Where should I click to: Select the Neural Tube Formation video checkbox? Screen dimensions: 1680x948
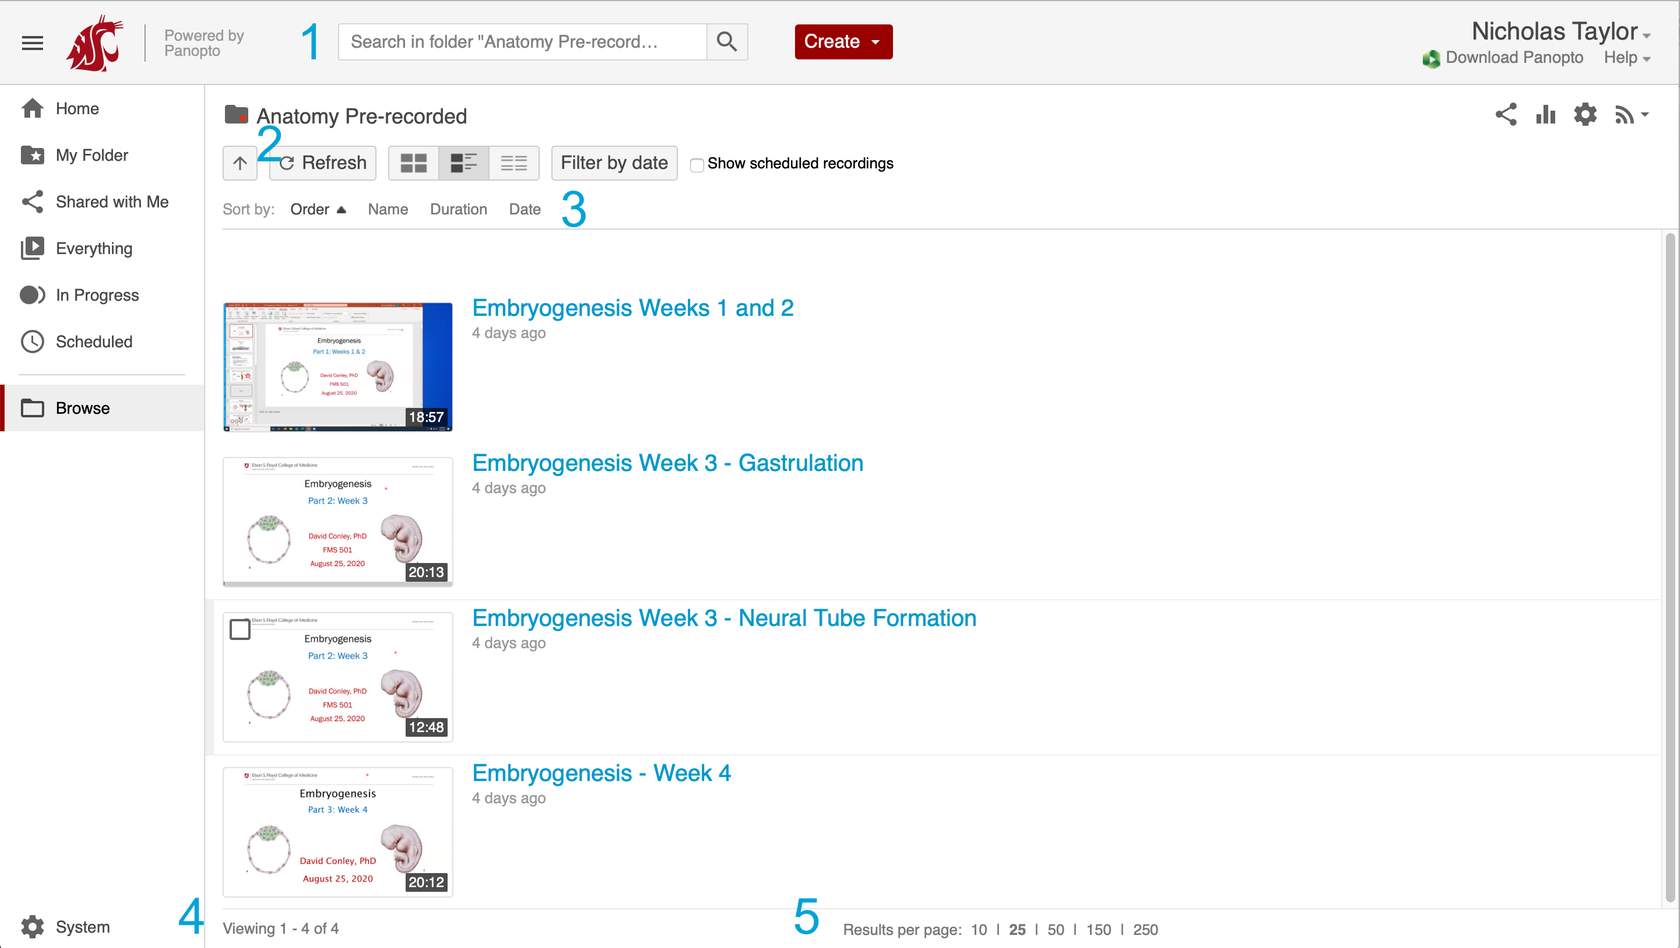(240, 630)
